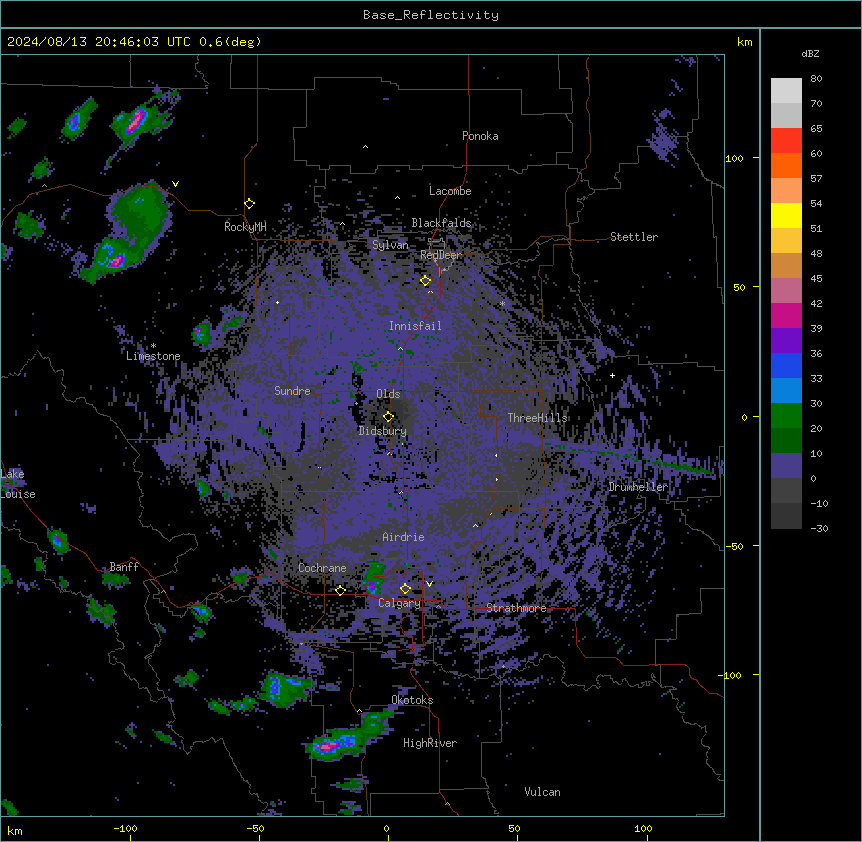Click the yellow diamond marker below RedDeer

(x=425, y=281)
